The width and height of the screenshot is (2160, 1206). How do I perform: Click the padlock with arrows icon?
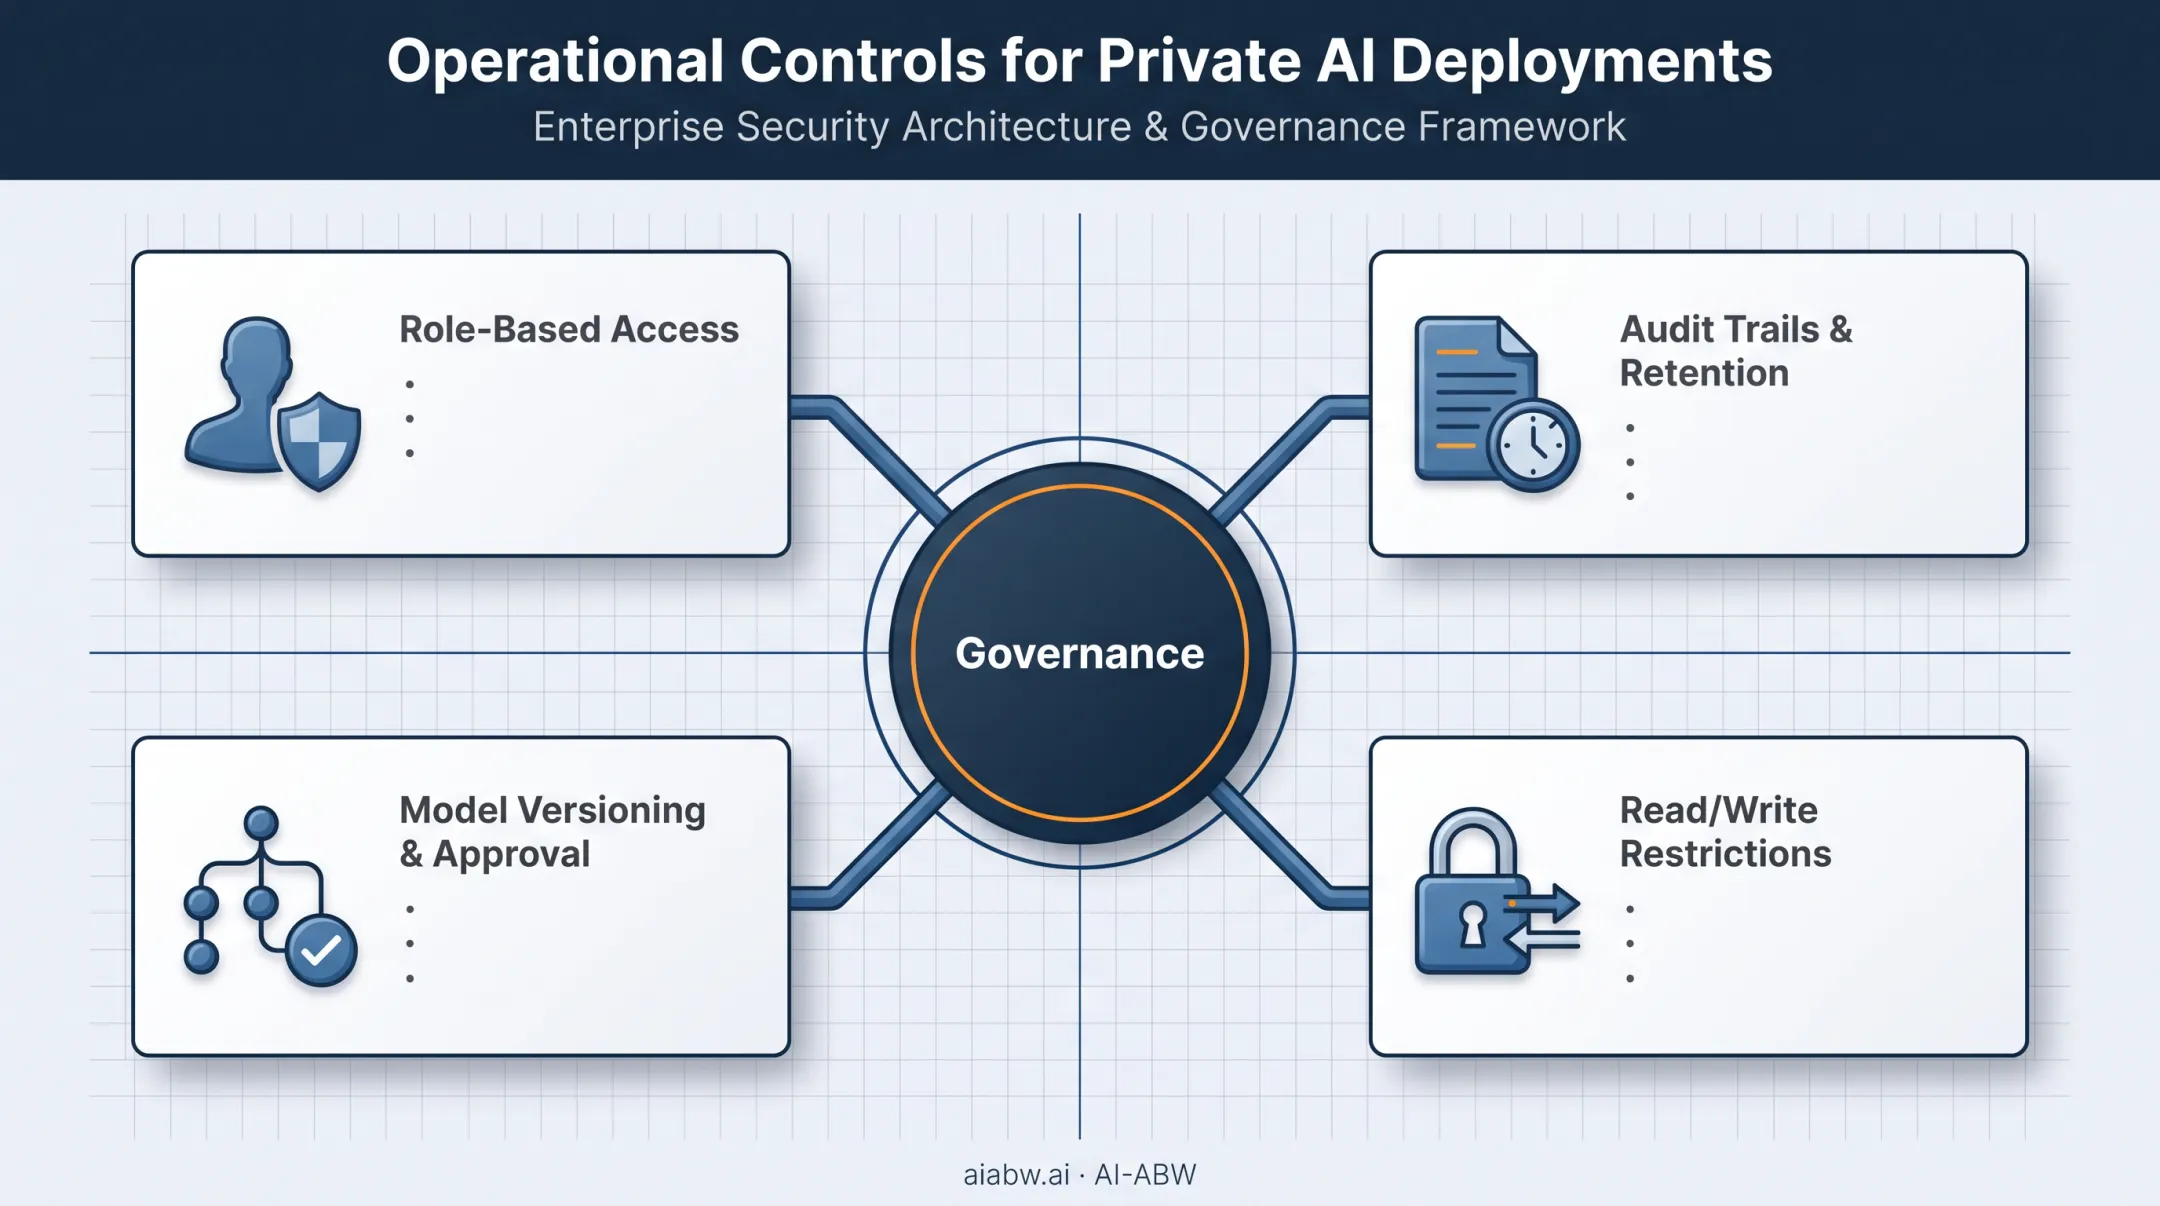click(x=1497, y=891)
